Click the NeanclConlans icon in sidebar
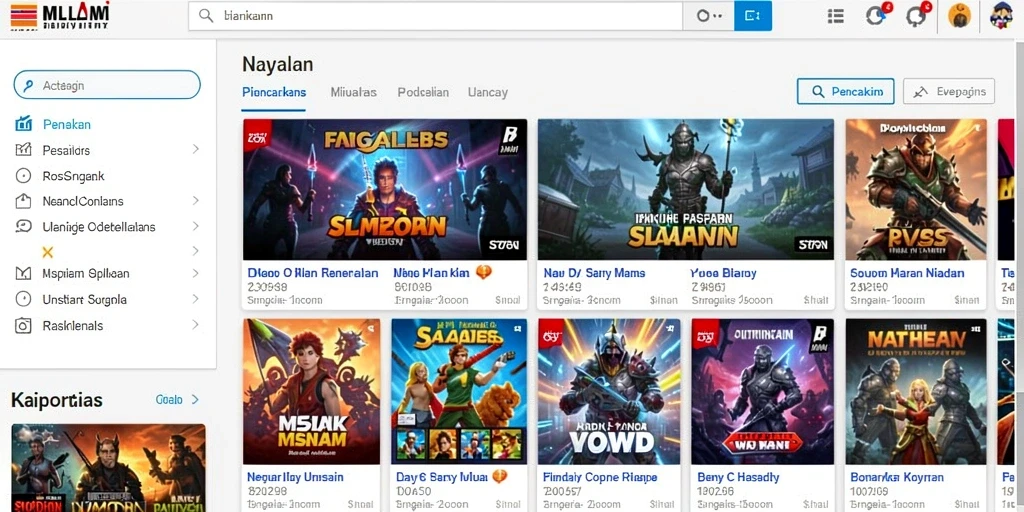Viewport: 1024px width, 512px height. point(23,201)
